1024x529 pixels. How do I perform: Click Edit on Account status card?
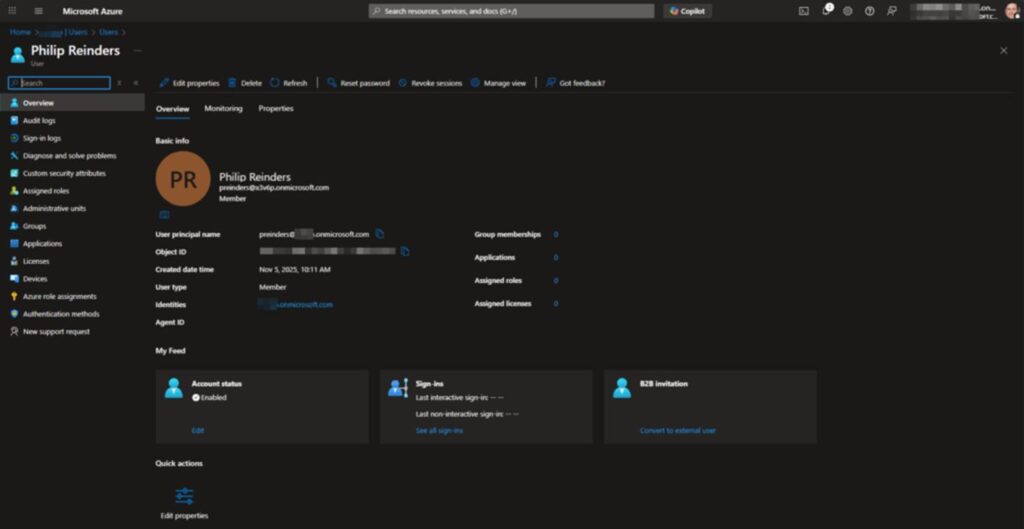coord(198,431)
